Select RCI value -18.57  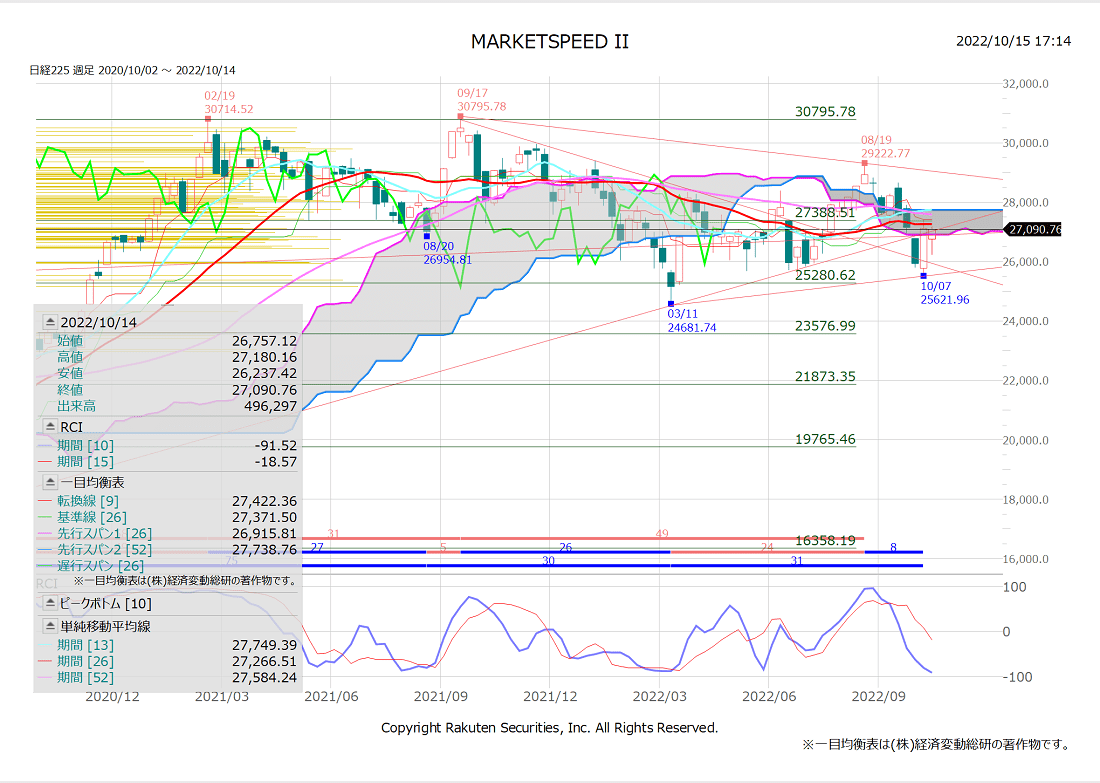coord(276,462)
